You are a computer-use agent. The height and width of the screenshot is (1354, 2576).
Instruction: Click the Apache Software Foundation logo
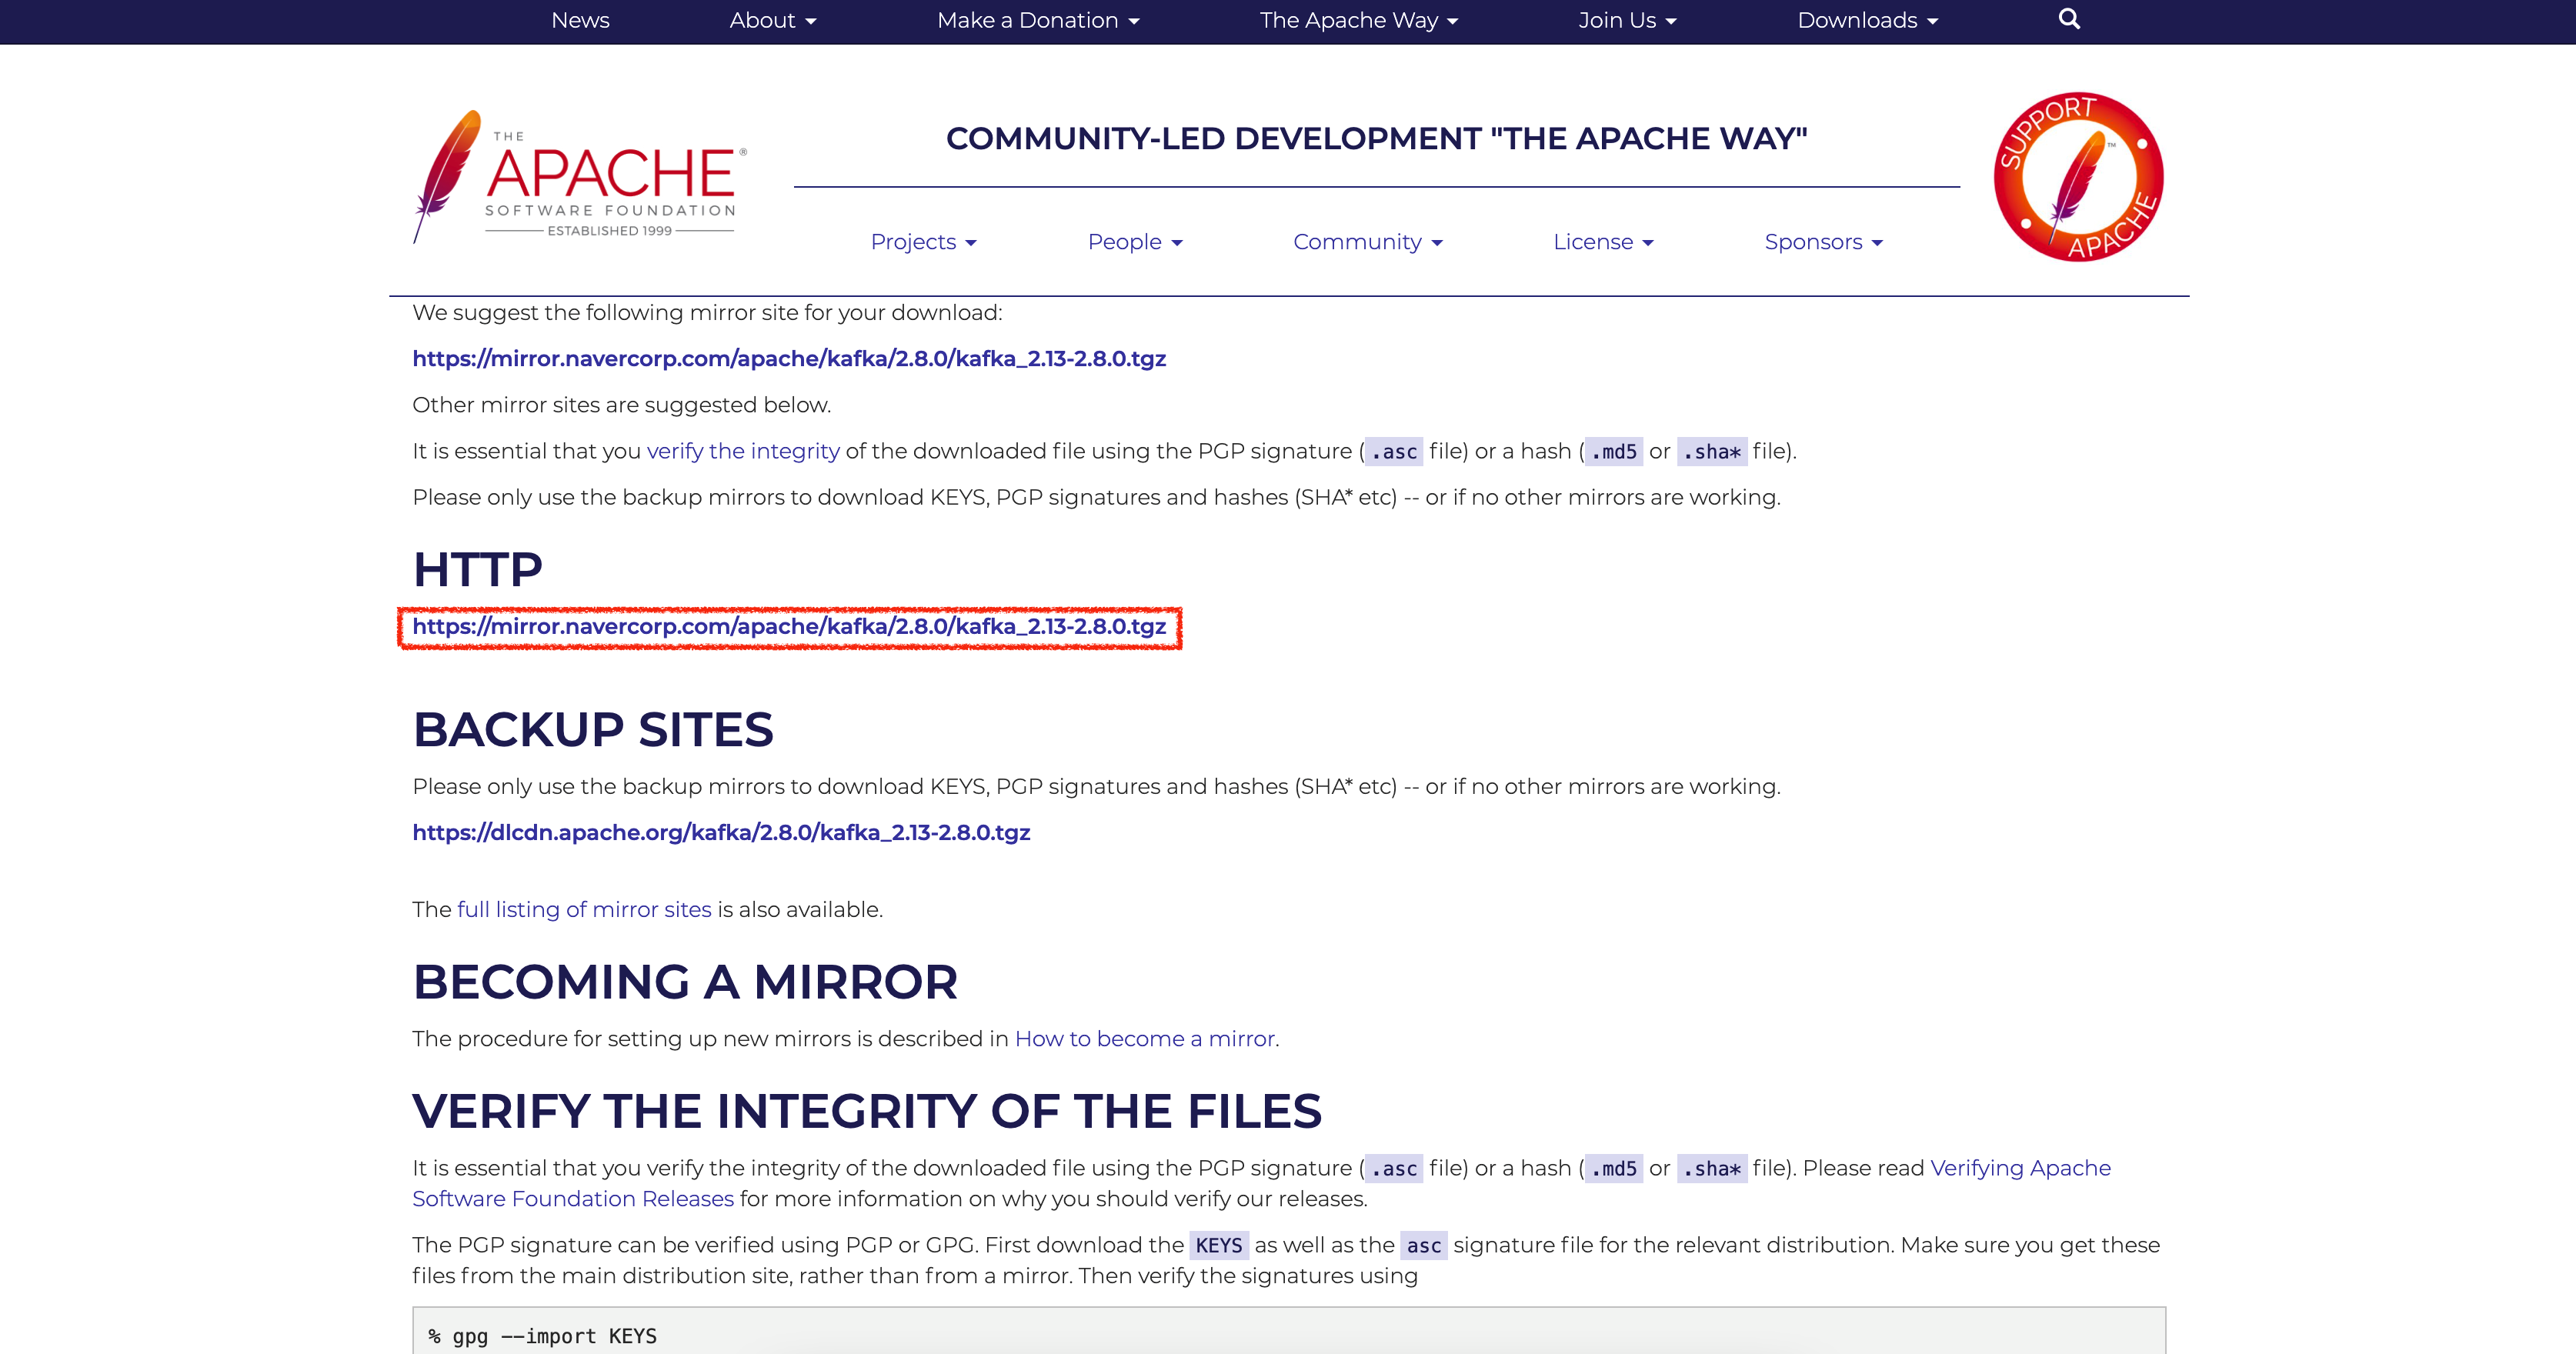580,177
